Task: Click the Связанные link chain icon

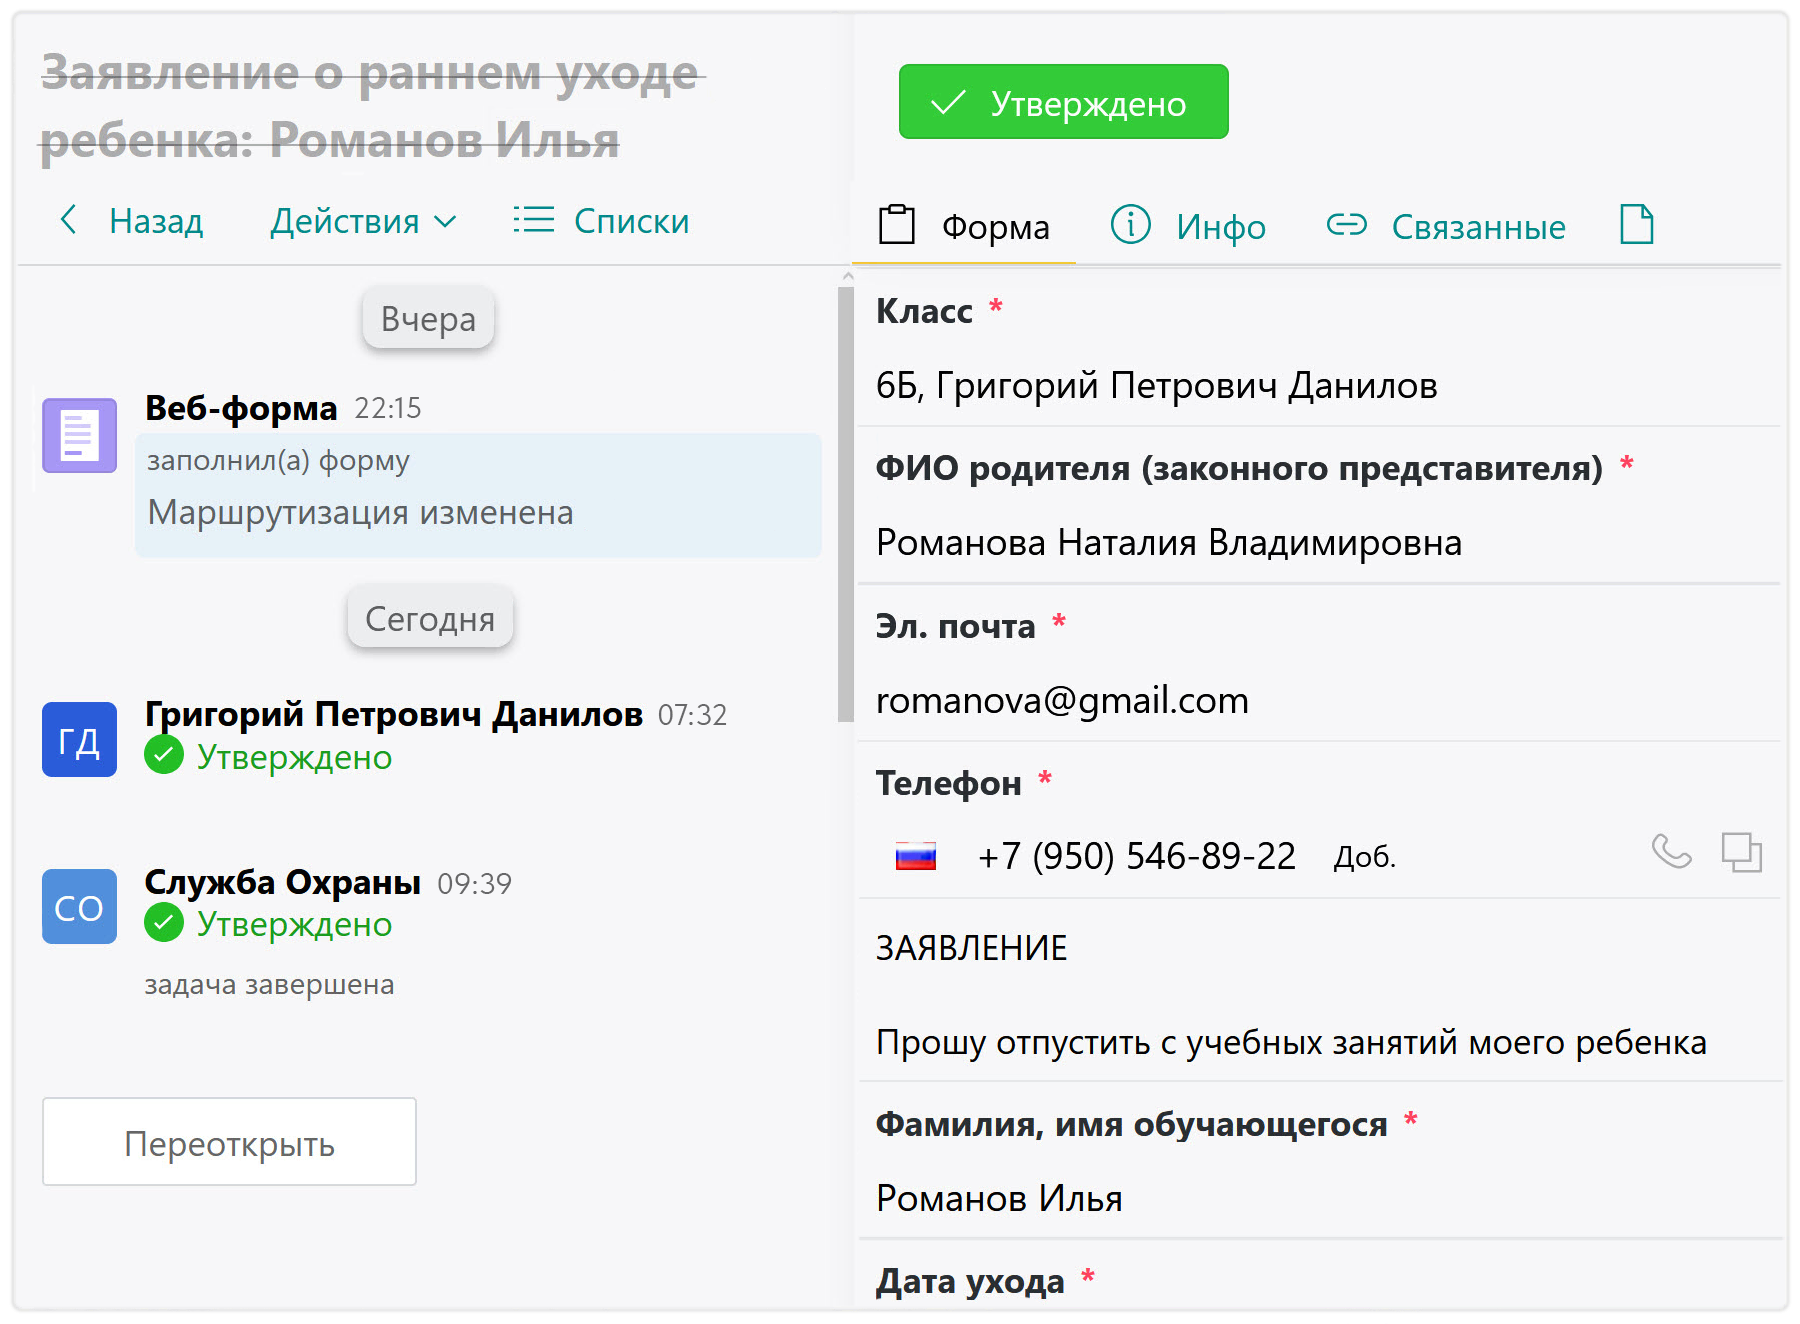Action: (x=1346, y=224)
